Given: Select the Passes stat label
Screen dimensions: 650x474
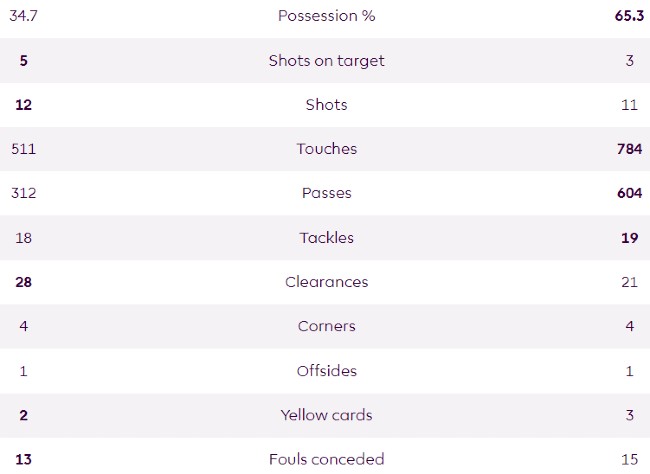Looking at the screenshot, I should (326, 193).
